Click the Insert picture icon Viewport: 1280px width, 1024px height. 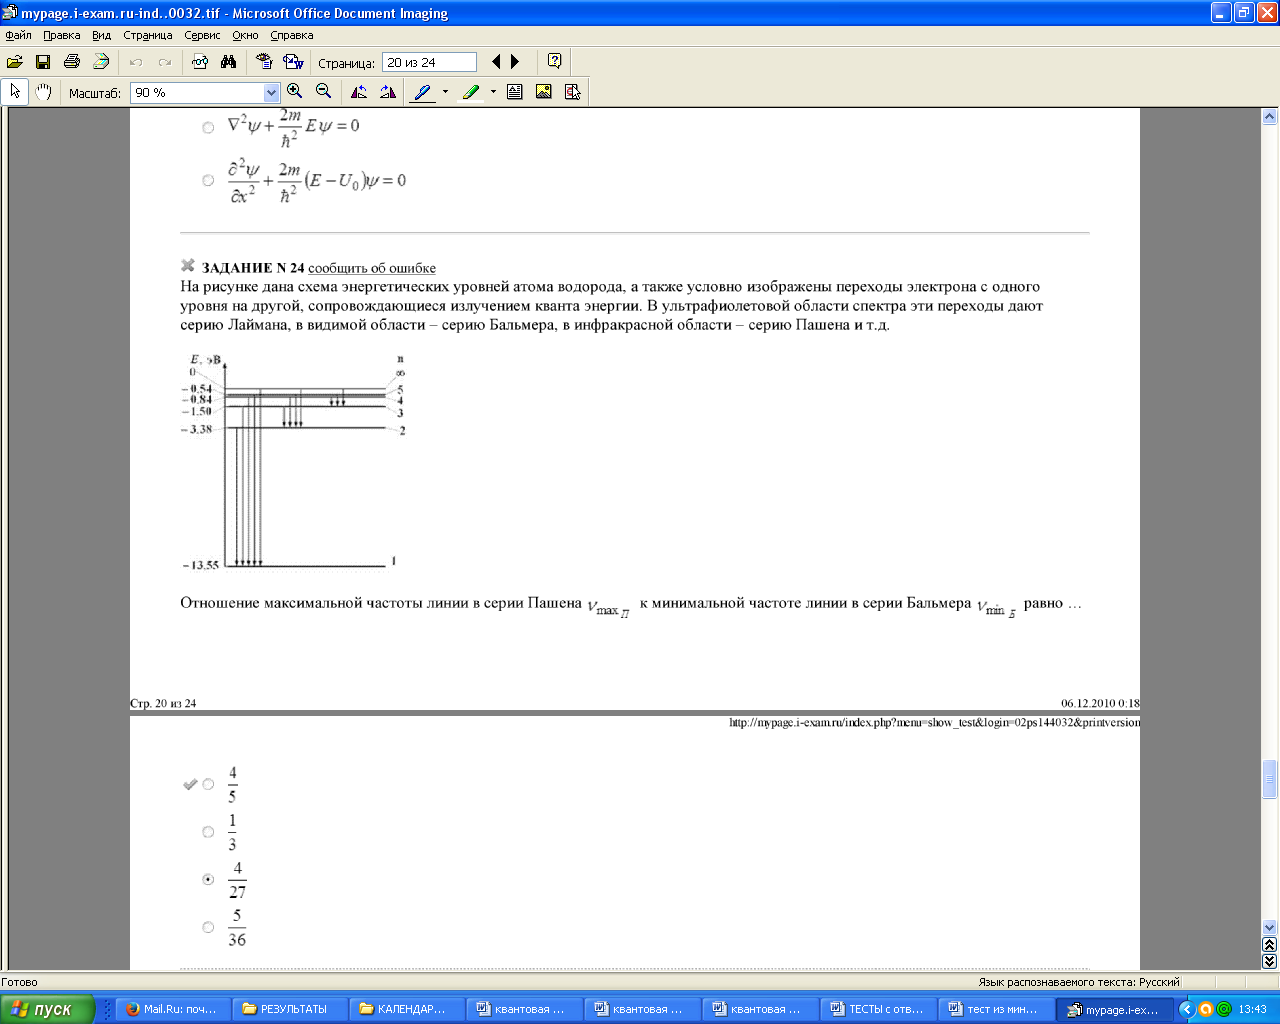(544, 92)
